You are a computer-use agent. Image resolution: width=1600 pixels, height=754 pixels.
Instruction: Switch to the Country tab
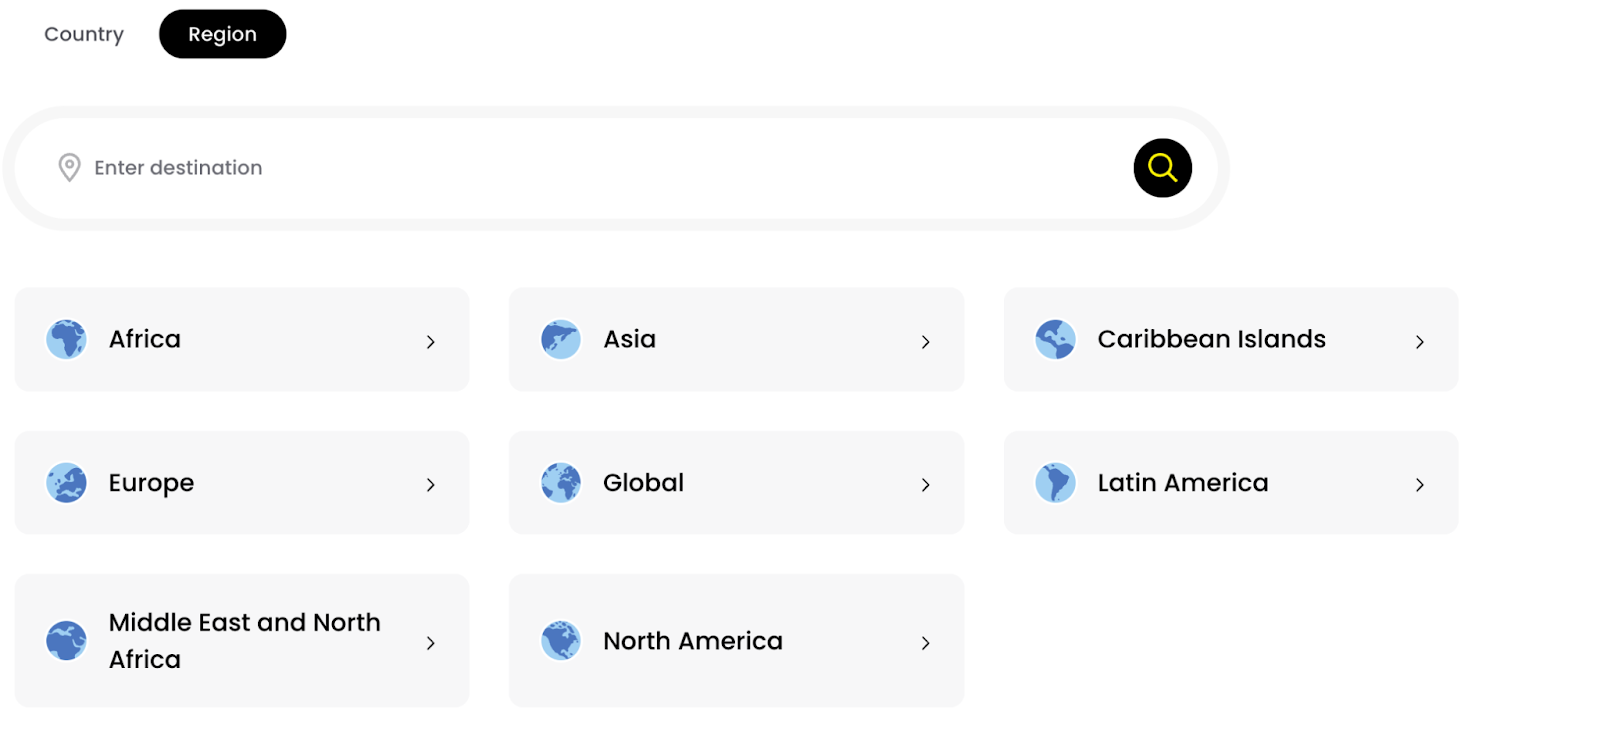[x=84, y=34]
